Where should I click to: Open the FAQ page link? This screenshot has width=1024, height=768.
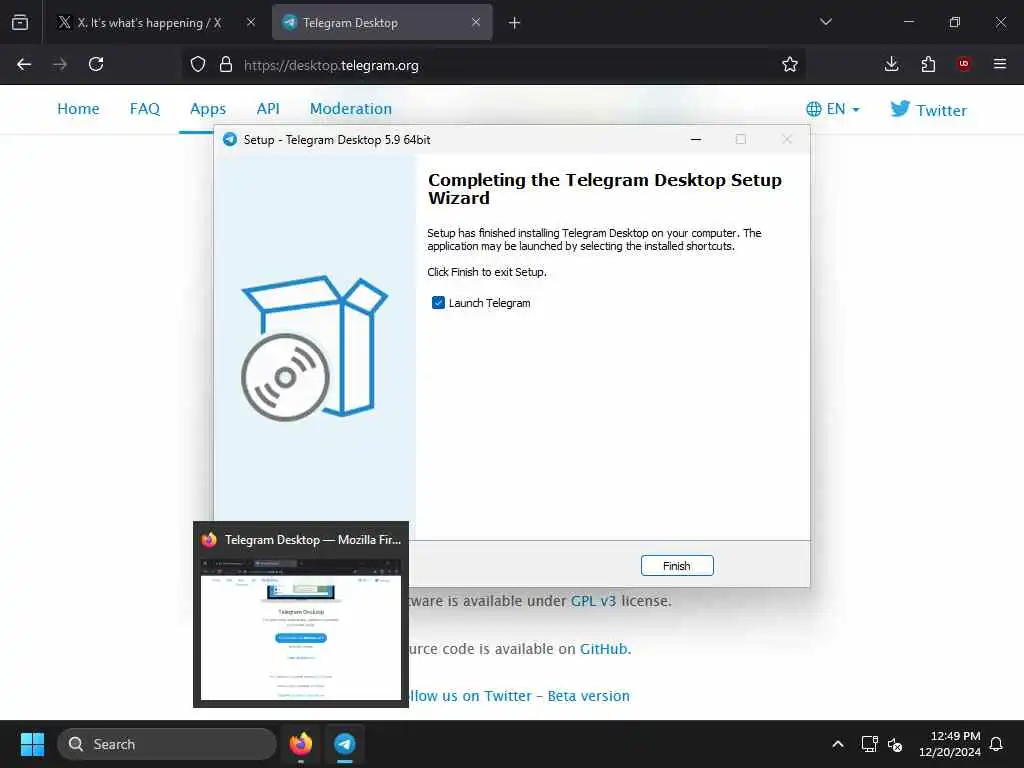coord(144,108)
